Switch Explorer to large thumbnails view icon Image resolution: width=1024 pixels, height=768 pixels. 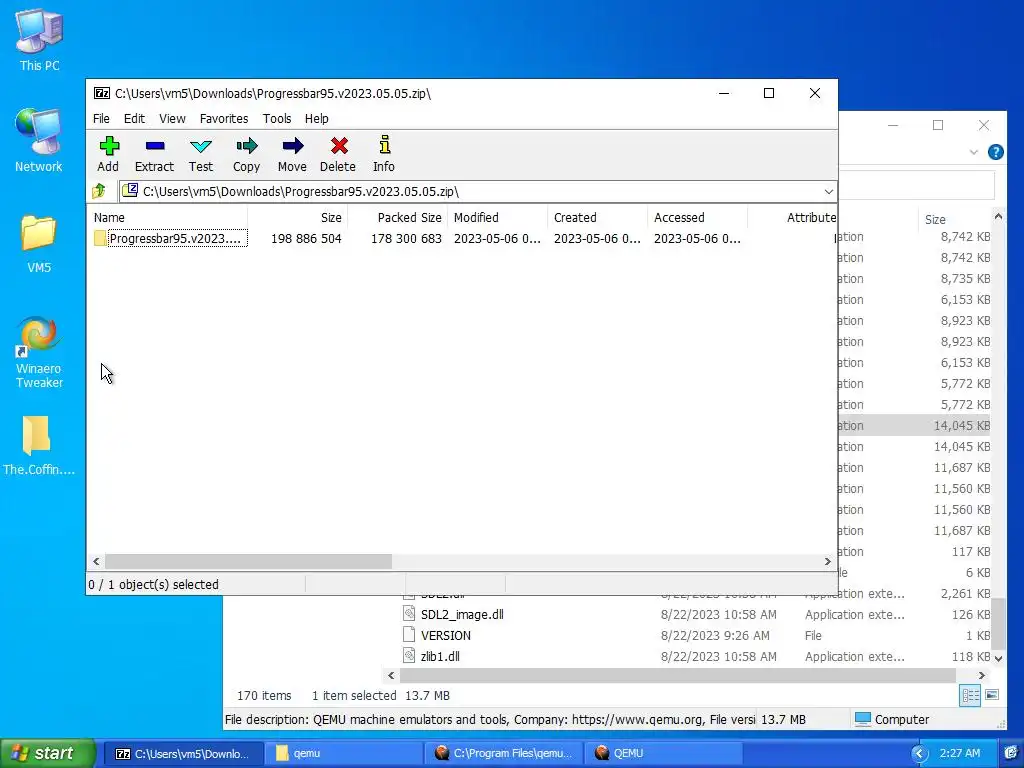pyautogui.click(x=992, y=695)
